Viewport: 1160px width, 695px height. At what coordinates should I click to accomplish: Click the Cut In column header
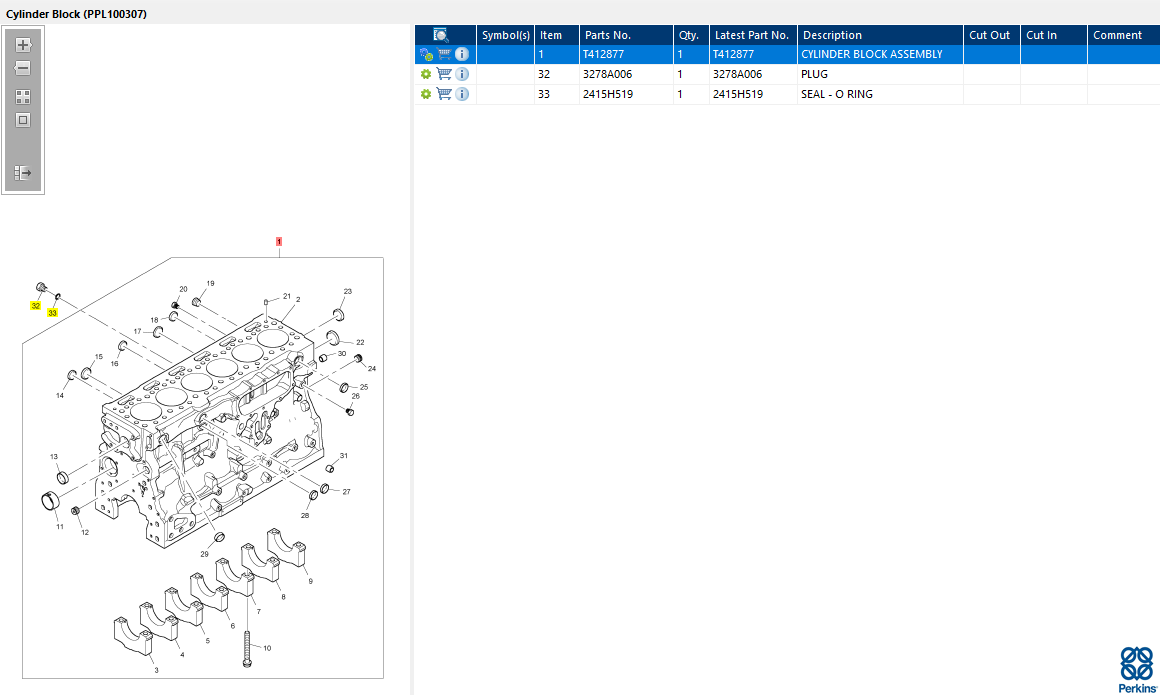click(x=1054, y=35)
